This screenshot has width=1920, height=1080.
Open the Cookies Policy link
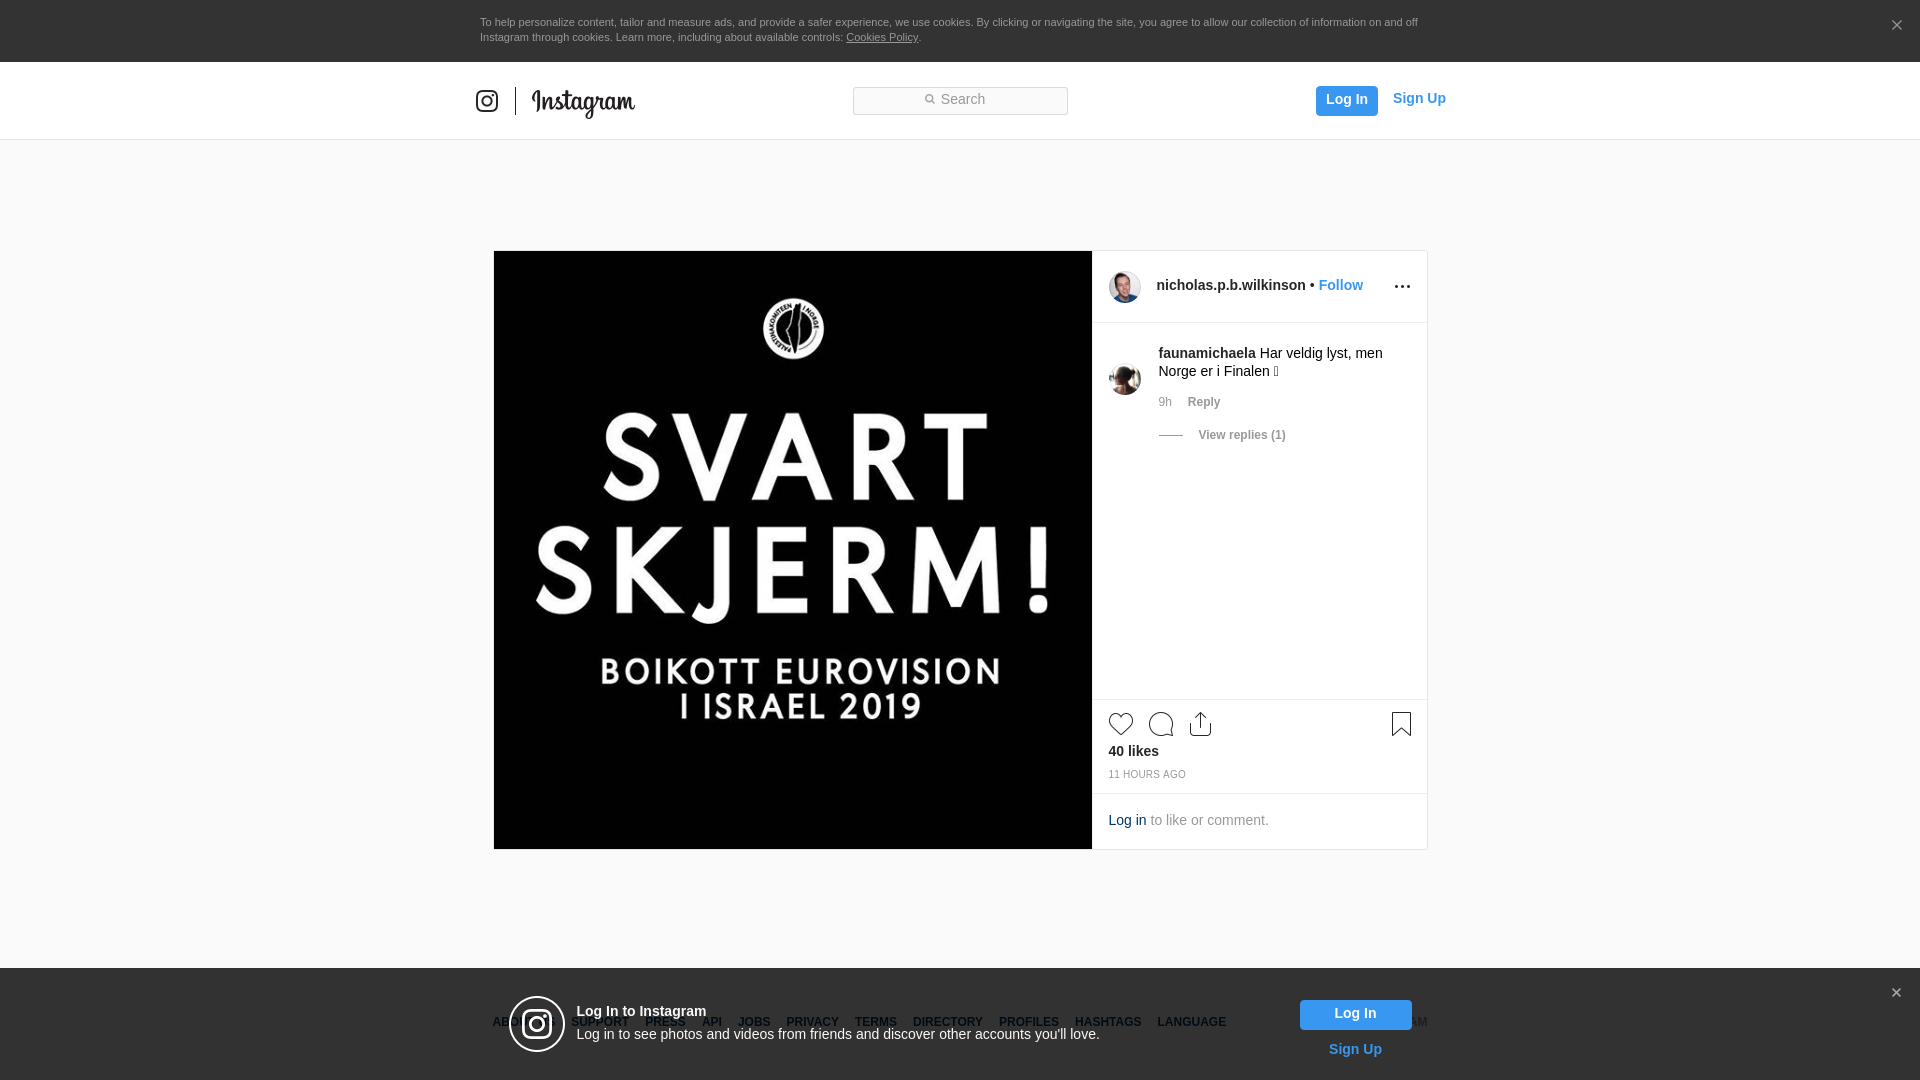[882, 37]
